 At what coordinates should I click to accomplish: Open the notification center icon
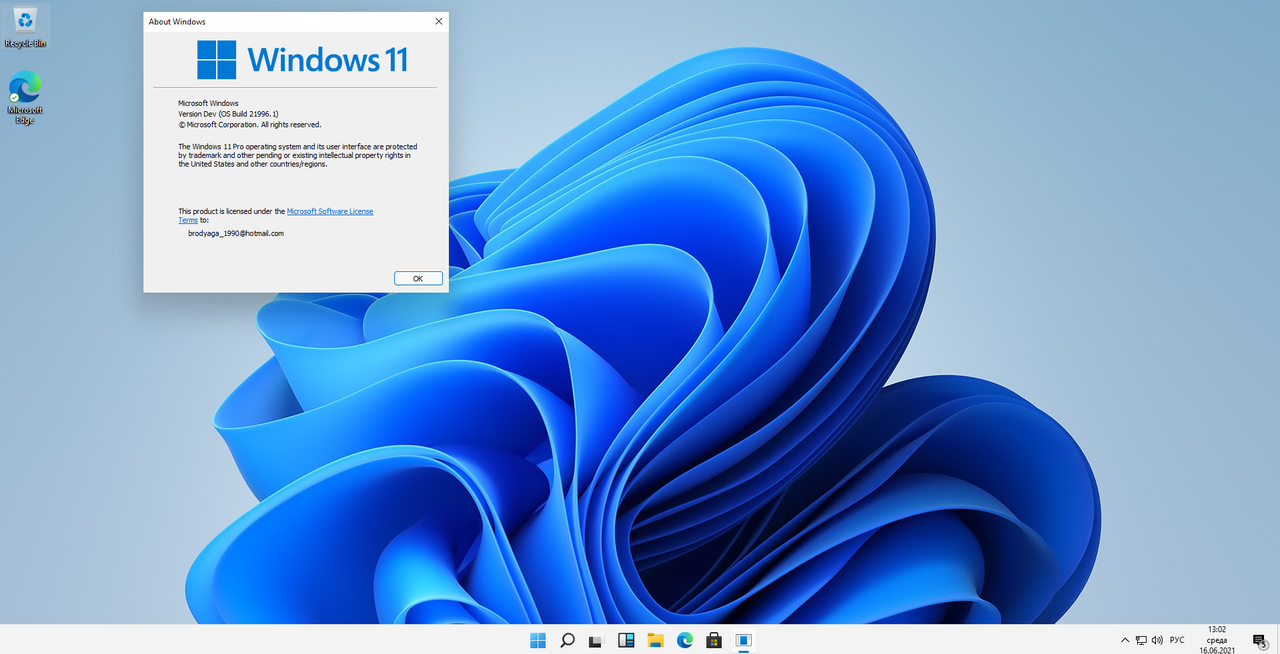click(1260, 640)
